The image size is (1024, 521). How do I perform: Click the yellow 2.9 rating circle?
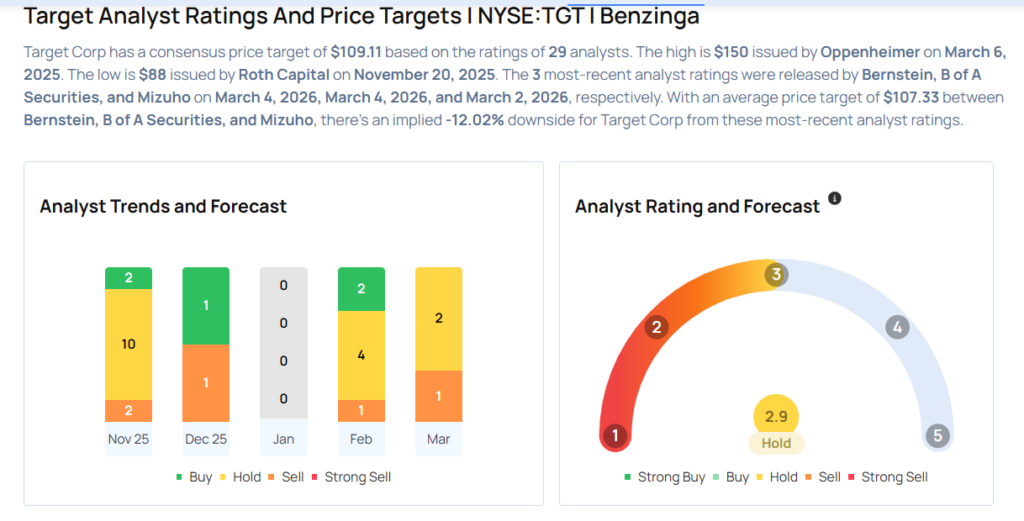point(776,415)
